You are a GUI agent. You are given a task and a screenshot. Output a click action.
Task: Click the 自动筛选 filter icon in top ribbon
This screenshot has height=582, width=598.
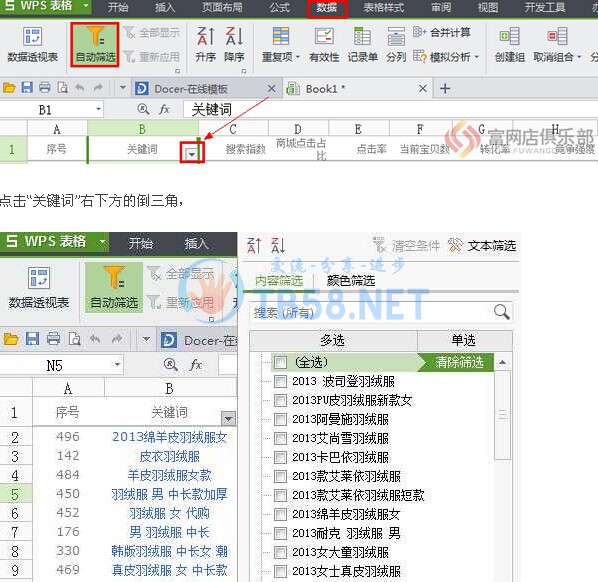point(95,44)
